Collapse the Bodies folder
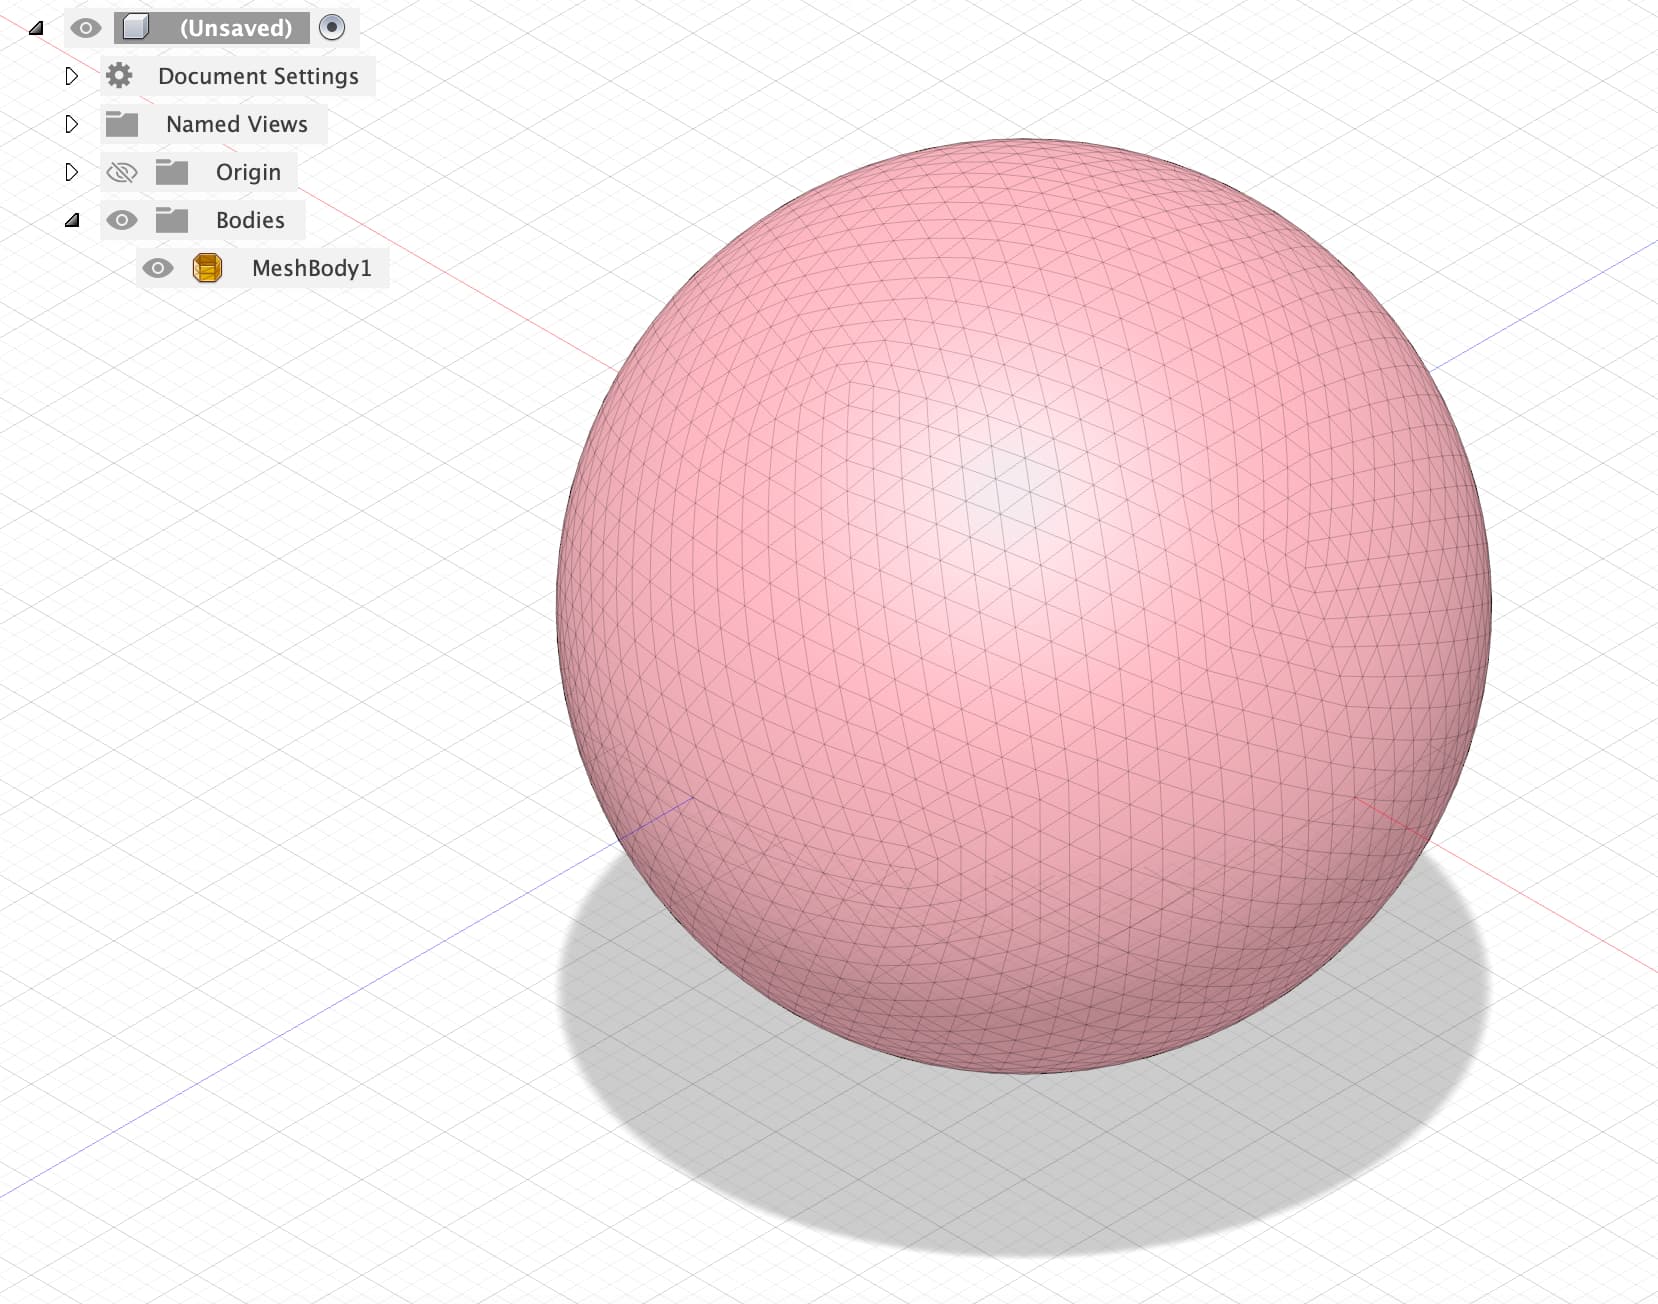The width and height of the screenshot is (1658, 1304). click(x=72, y=220)
